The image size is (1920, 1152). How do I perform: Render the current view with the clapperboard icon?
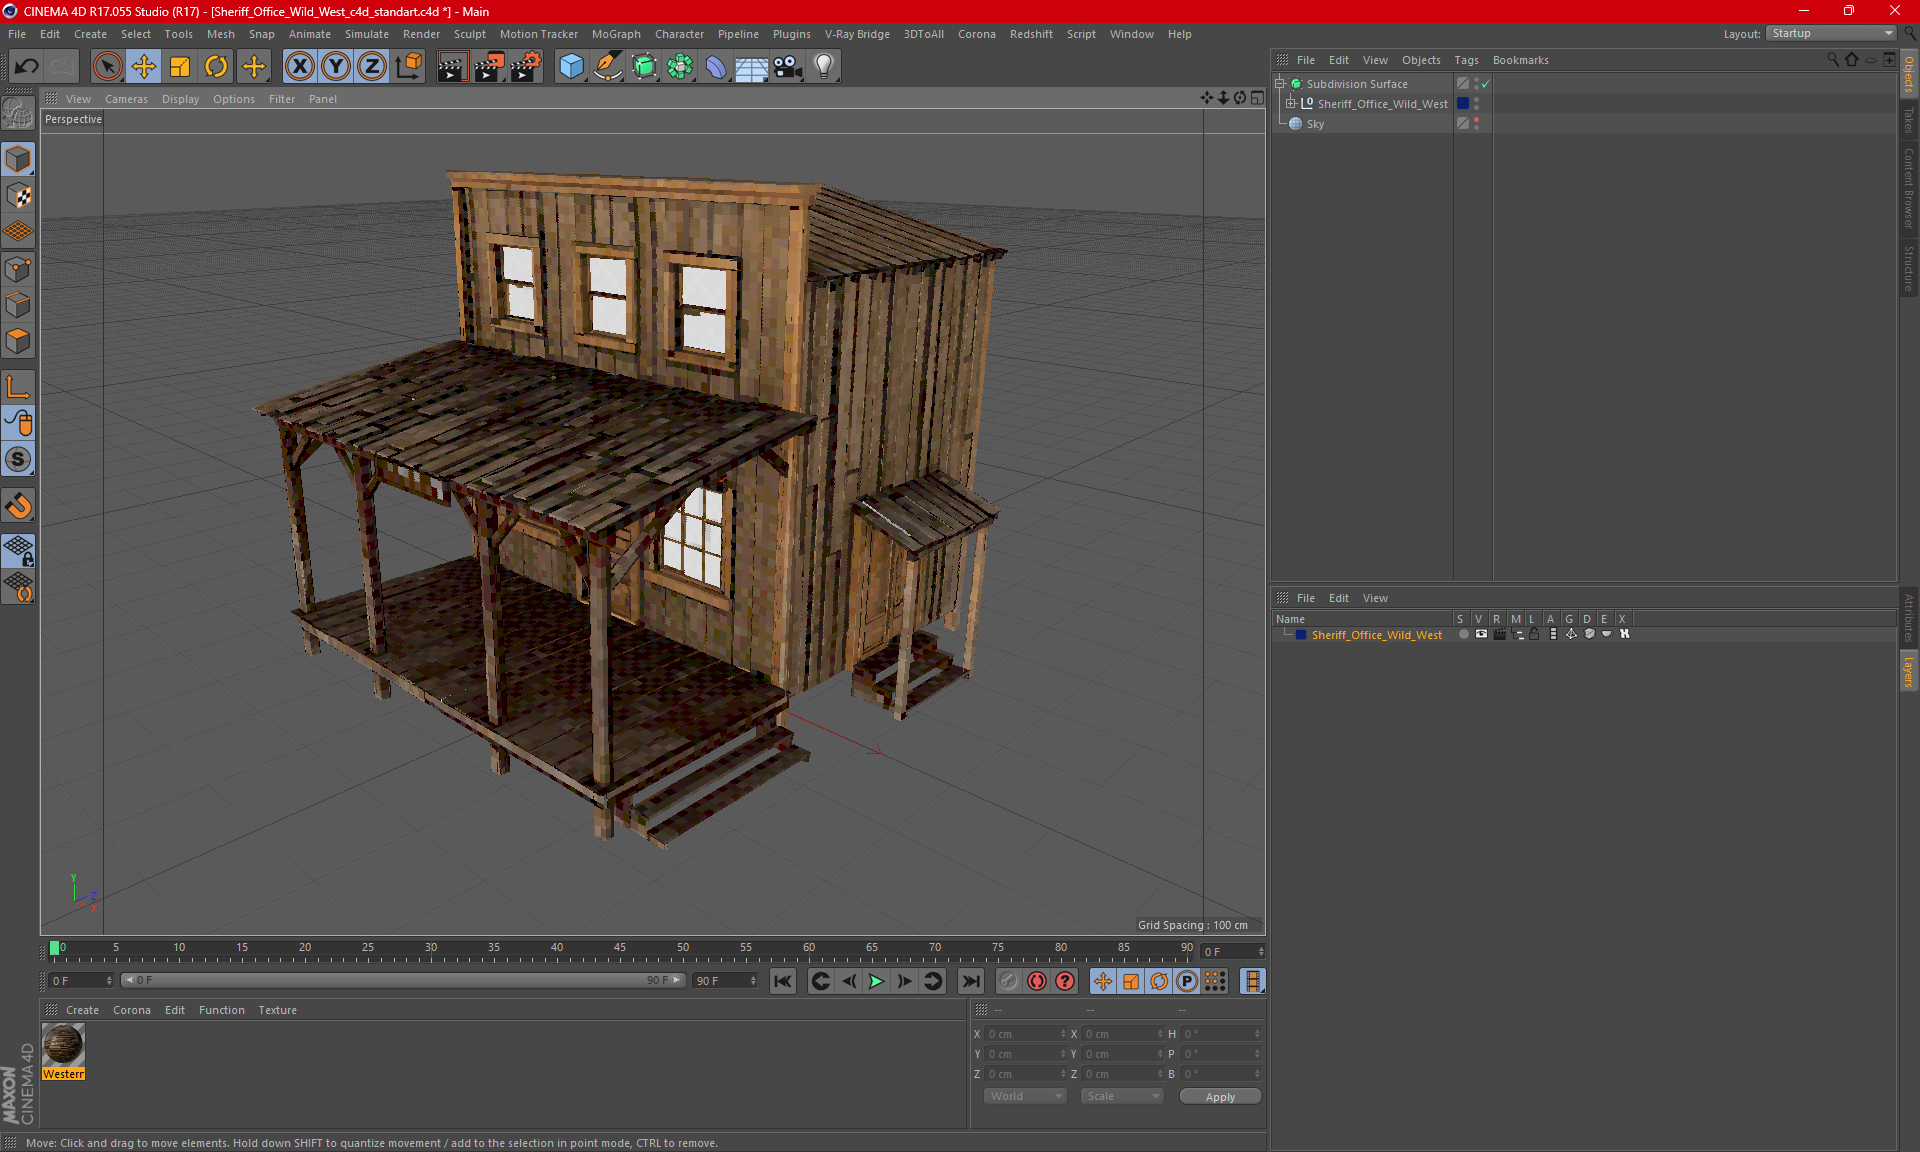pyautogui.click(x=452, y=66)
